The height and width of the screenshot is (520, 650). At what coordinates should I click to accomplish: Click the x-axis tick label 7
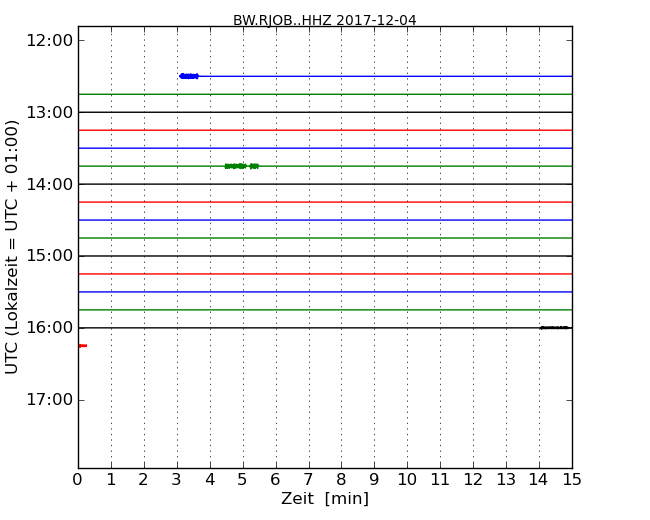pos(308,480)
